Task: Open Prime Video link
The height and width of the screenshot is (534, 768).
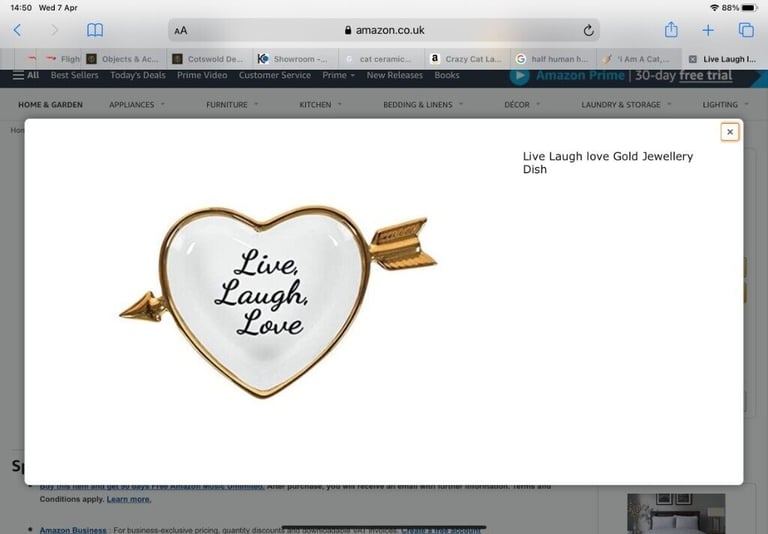Action: [x=202, y=75]
